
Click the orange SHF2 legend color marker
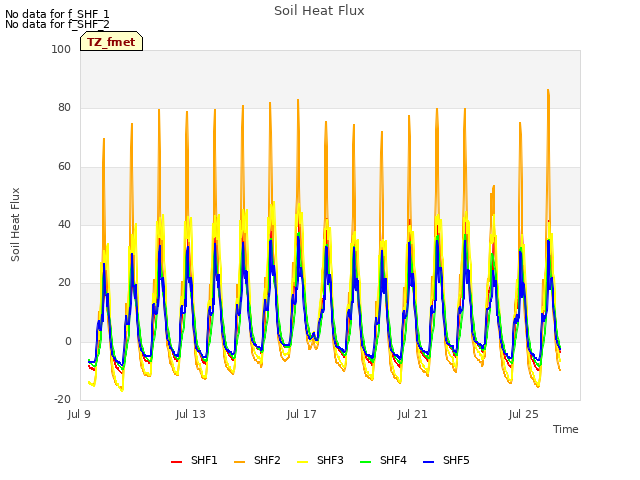point(240,462)
